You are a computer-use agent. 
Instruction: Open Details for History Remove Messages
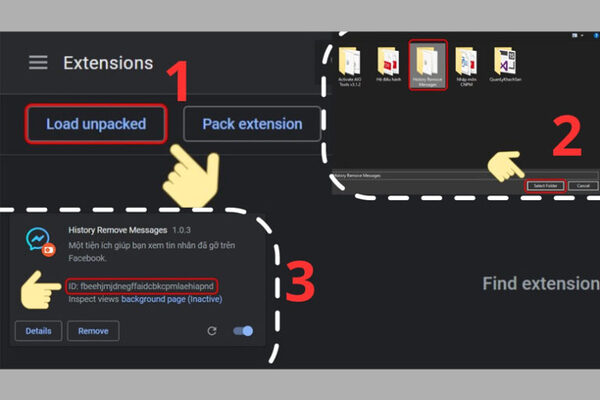click(x=38, y=331)
